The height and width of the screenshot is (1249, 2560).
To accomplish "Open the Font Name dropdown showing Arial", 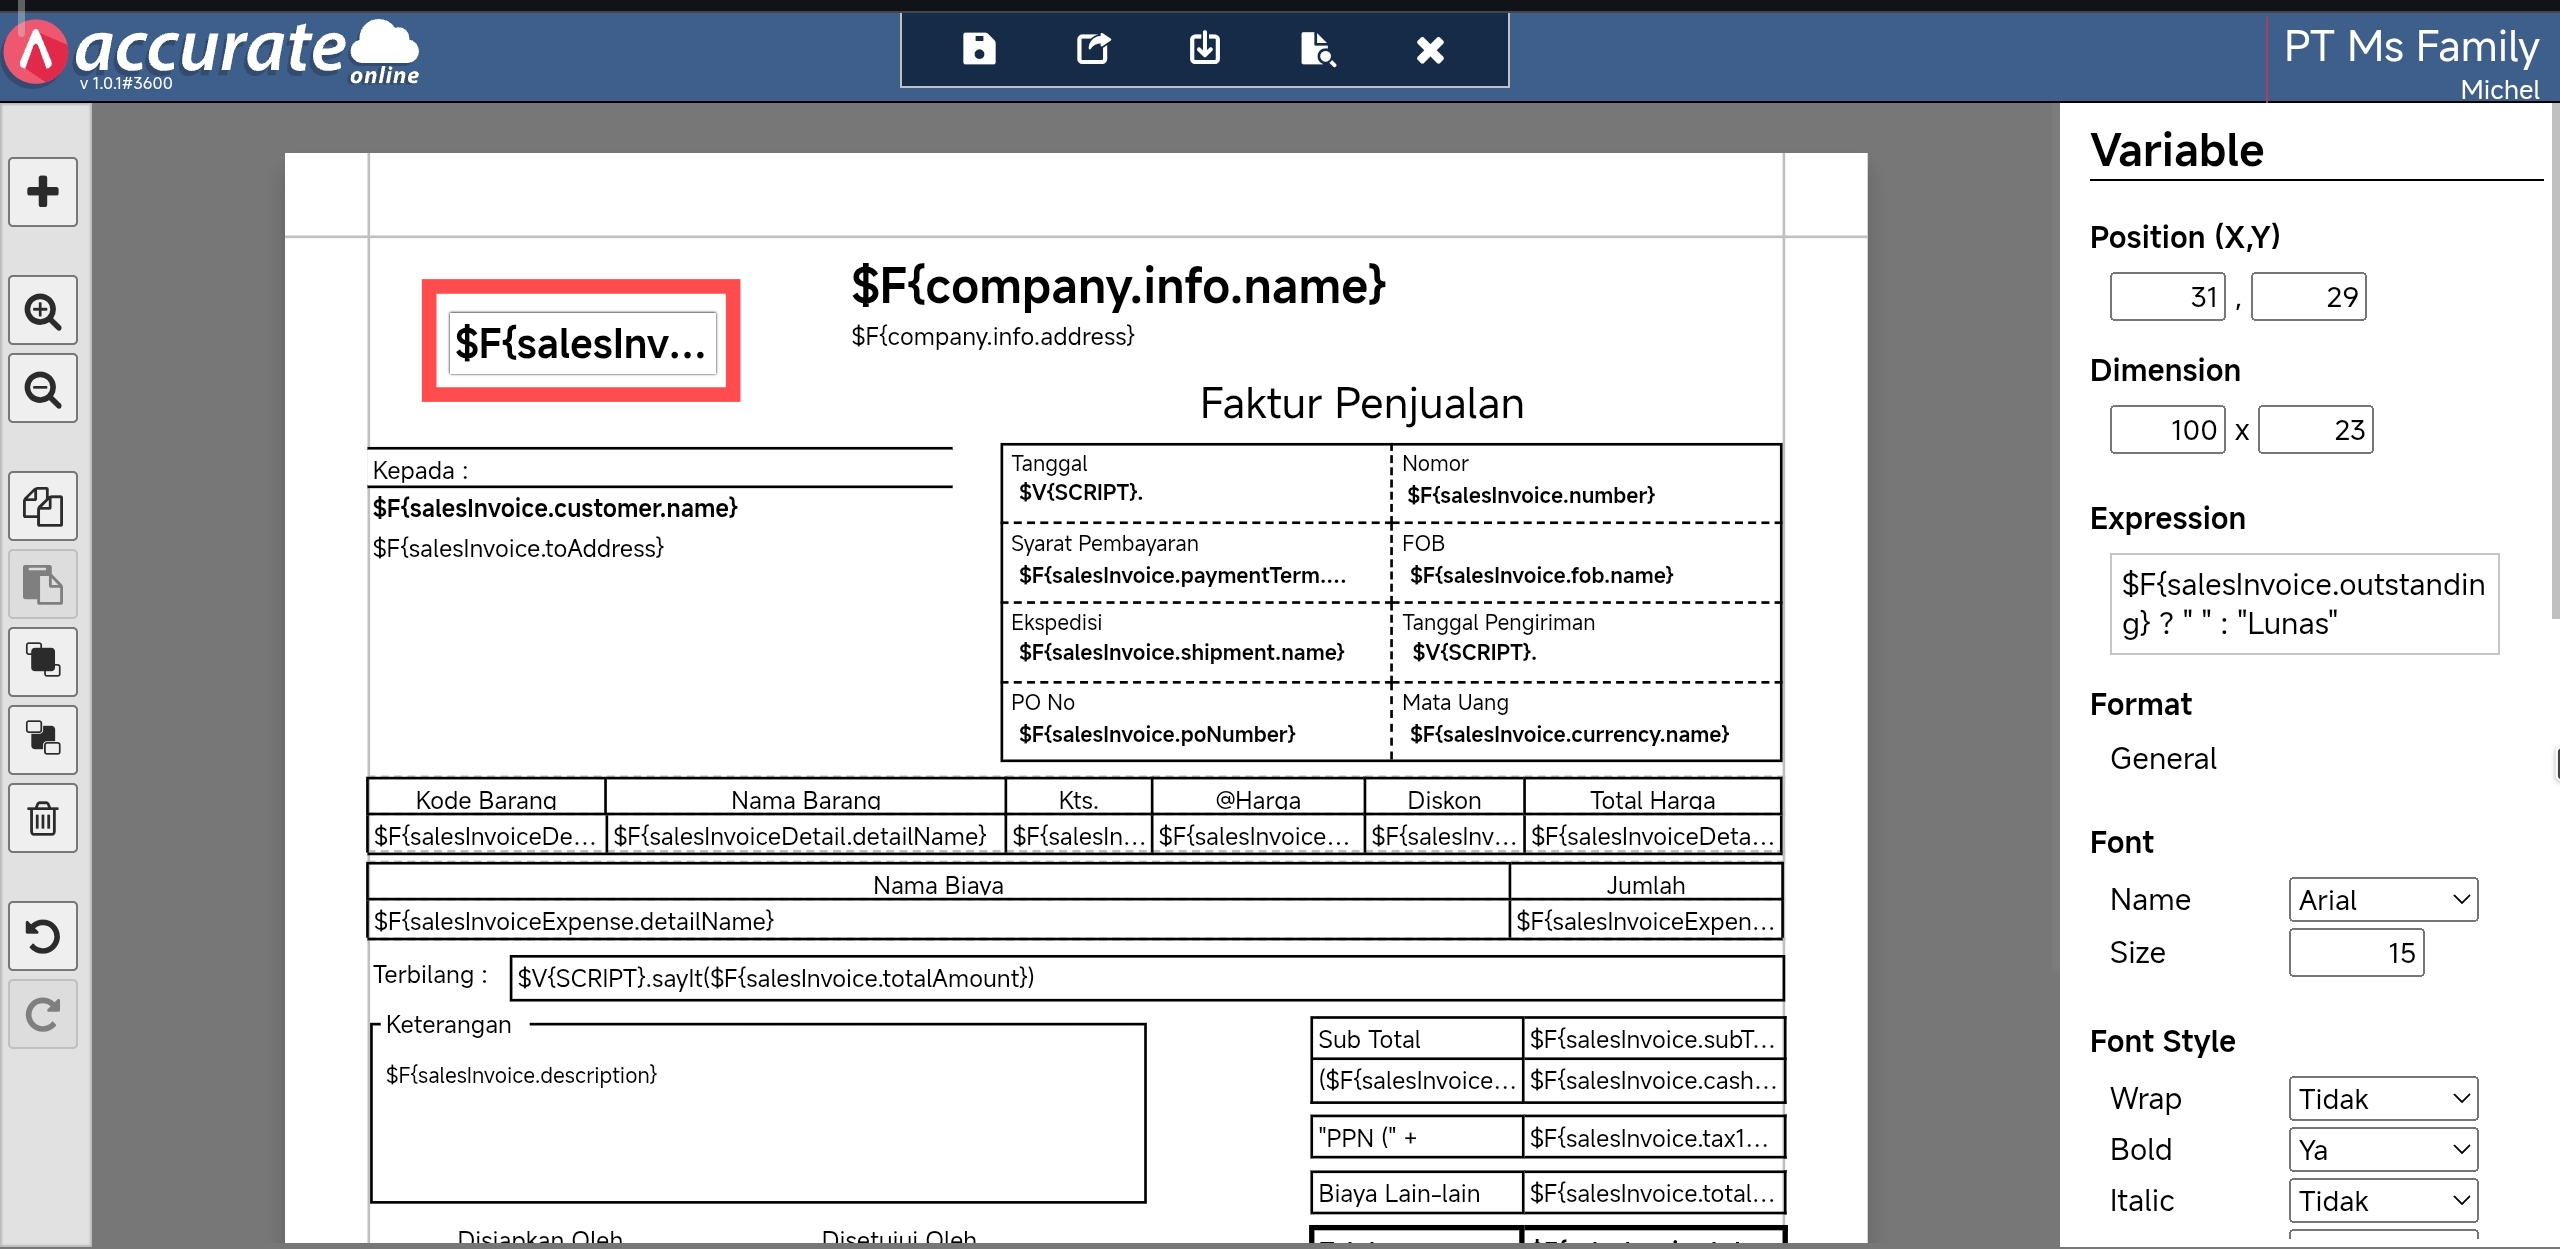I will (2382, 900).
